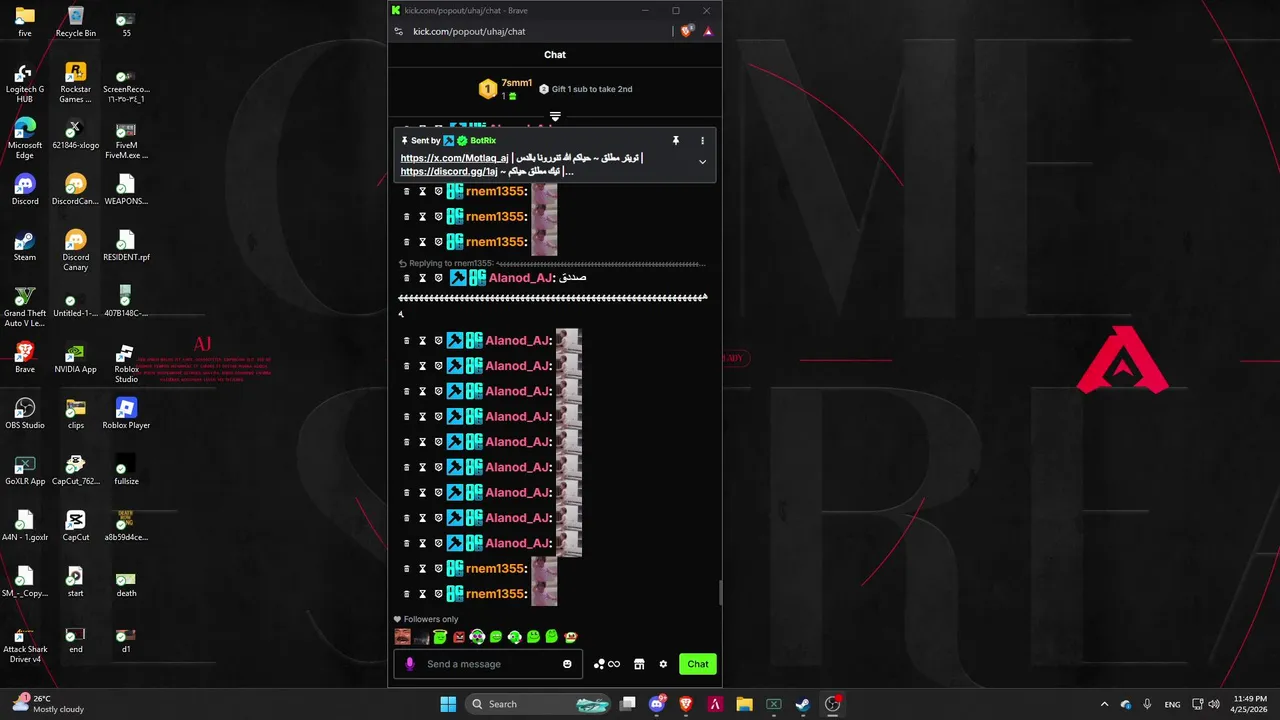
Task: Delete the Alanod_AJ reply message with trash icon
Action: click(x=406, y=278)
